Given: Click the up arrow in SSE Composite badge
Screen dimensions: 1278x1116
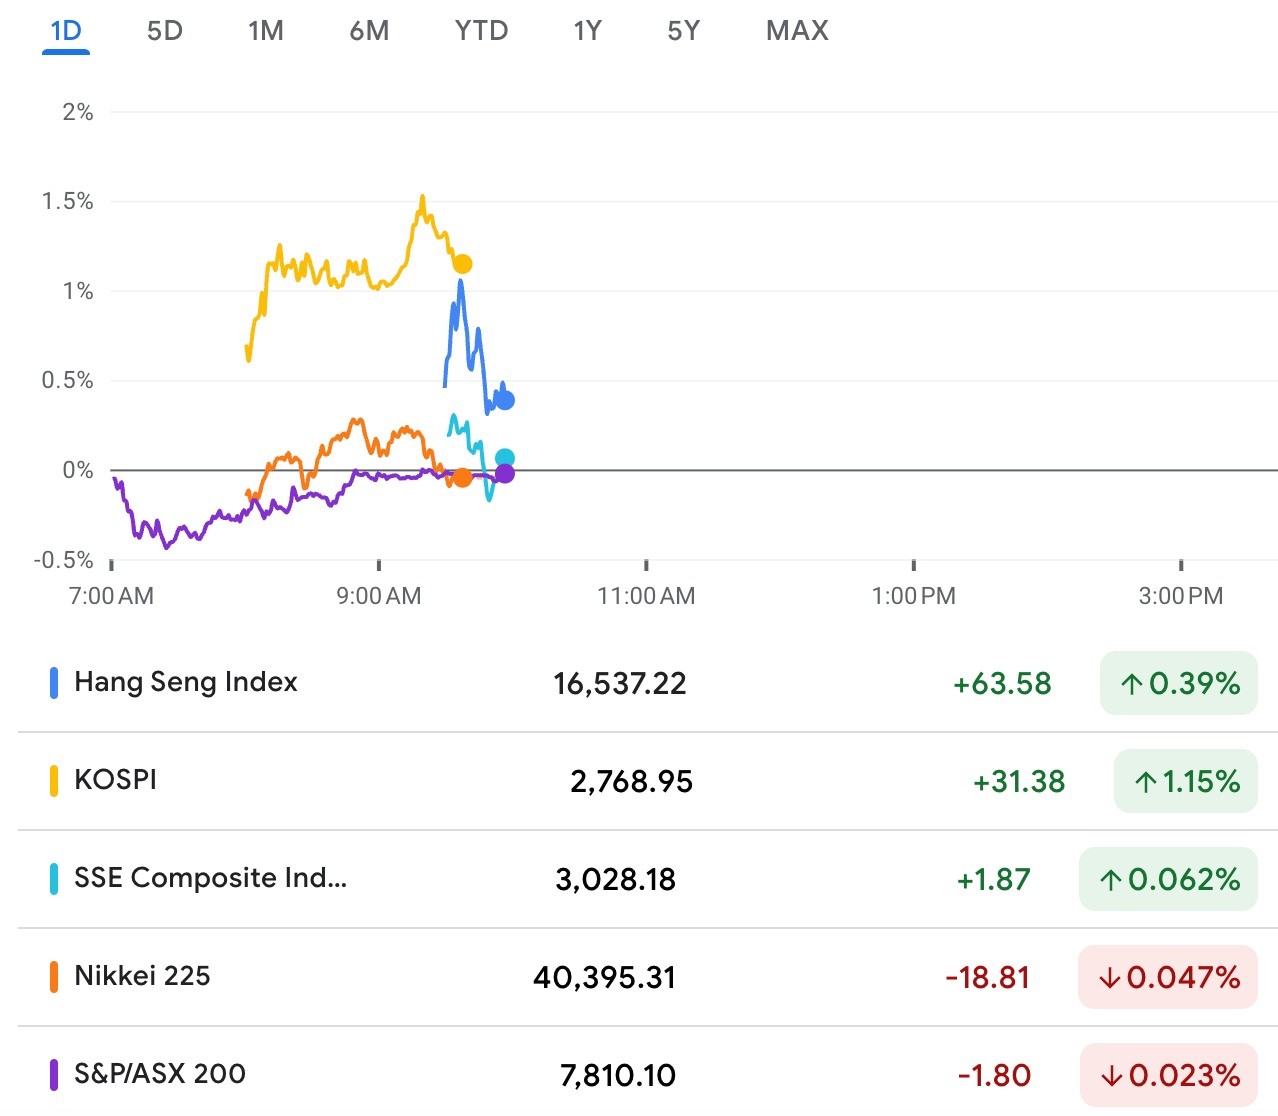Looking at the screenshot, I should pos(1110,880).
